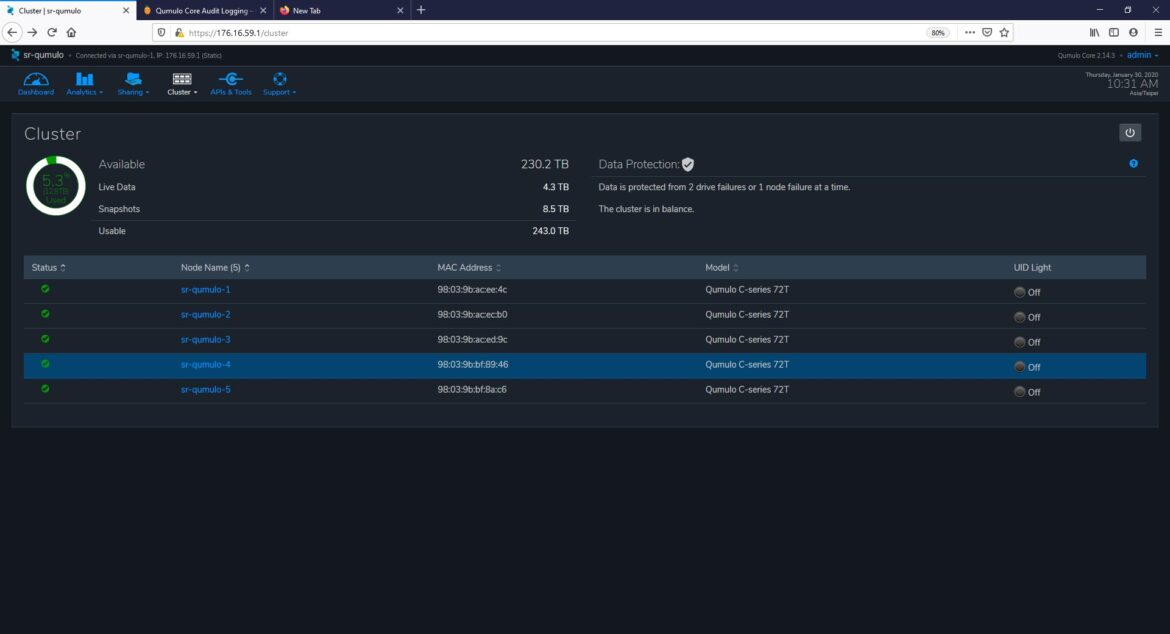This screenshot has width=1170, height=634.
Task: Select MAC address 98:03:9b:bf:8a:c6
Action: tap(472, 389)
